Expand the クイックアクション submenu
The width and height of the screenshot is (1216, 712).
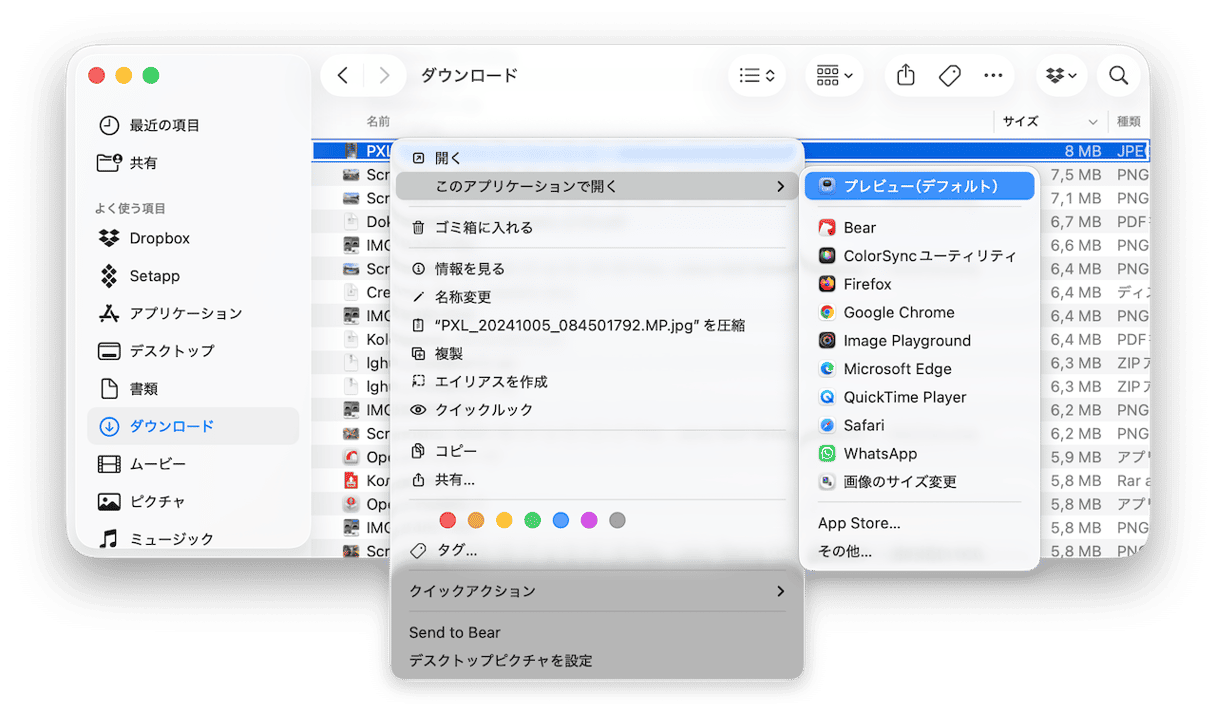tap(597, 591)
